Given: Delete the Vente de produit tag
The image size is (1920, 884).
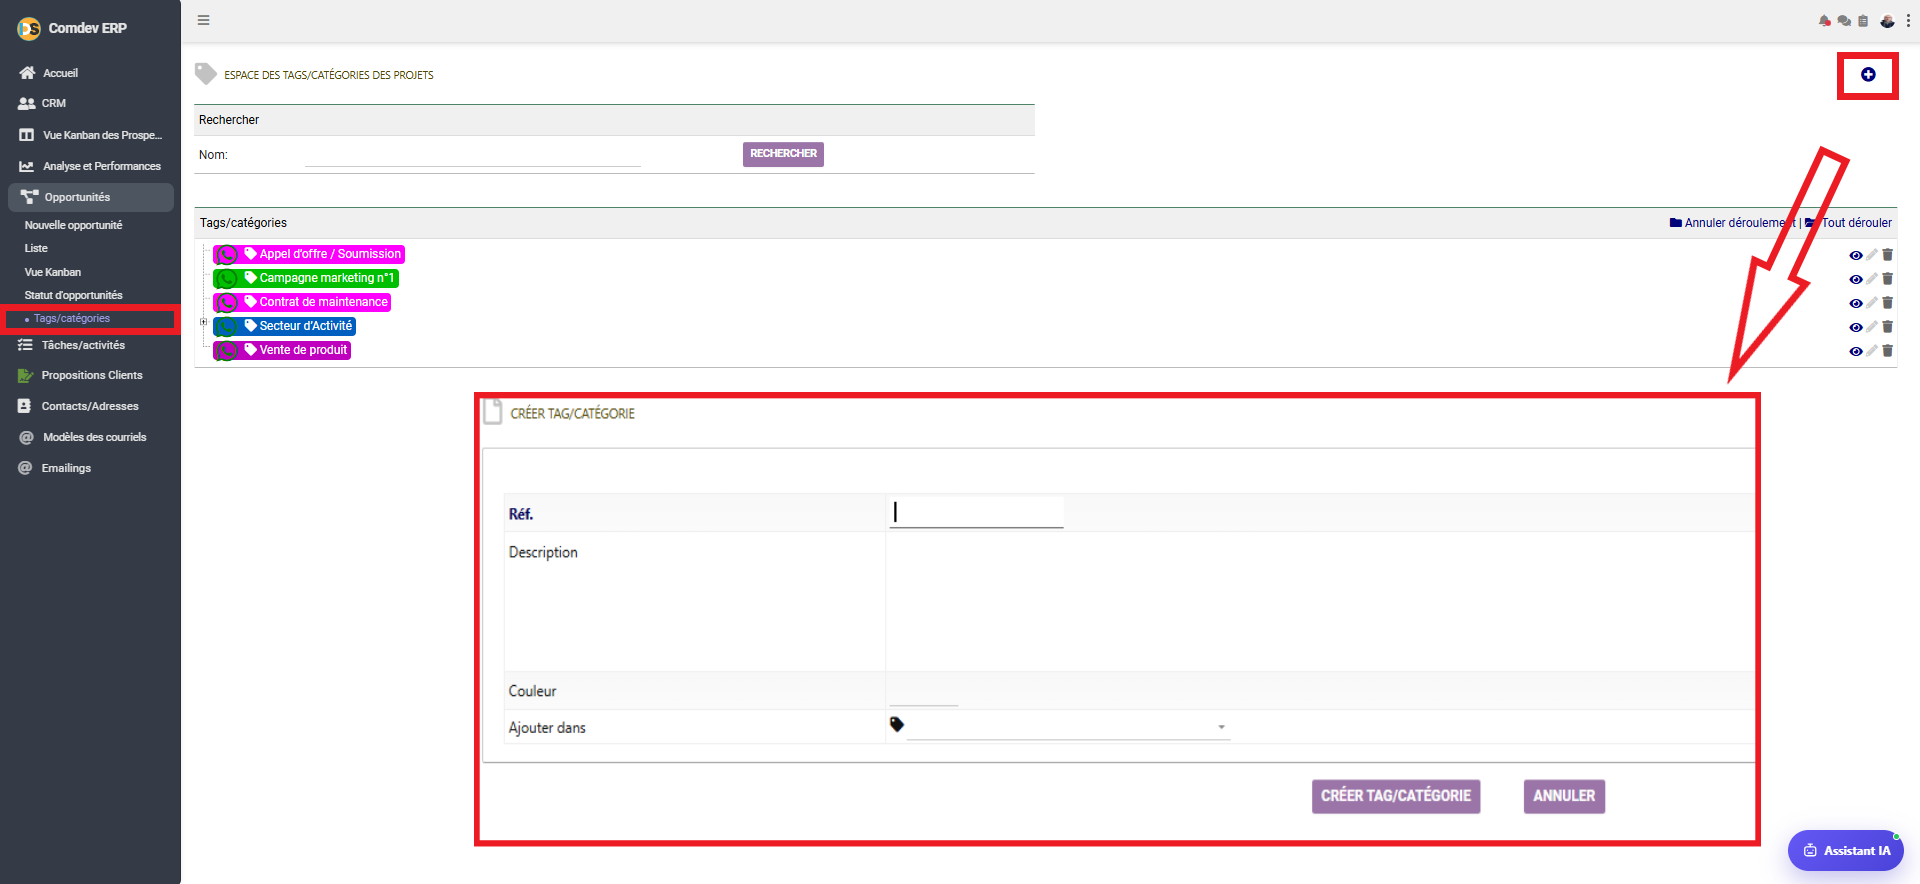Looking at the screenshot, I should tap(1888, 351).
